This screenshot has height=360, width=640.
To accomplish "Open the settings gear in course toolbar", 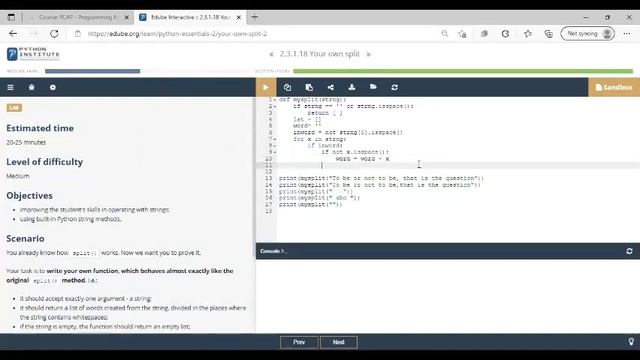I will point(53,87).
